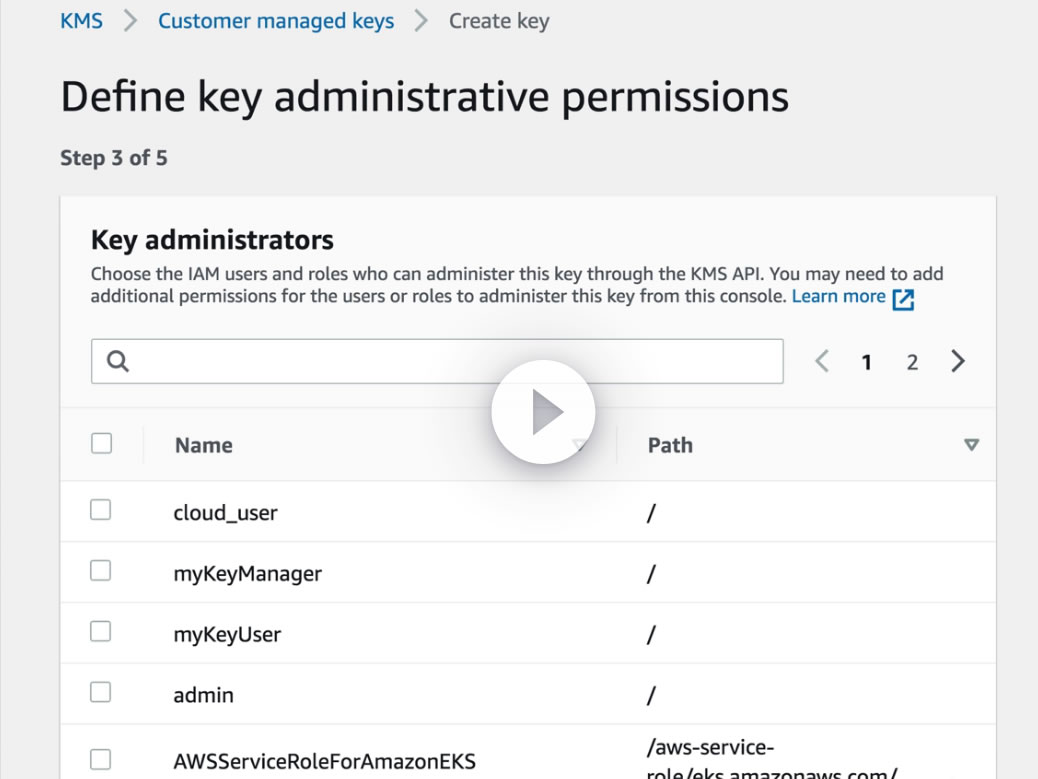Viewport: 1038px width, 779px height.
Task: Check the select-all header checkbox
Action: click(x=101, y=443)
